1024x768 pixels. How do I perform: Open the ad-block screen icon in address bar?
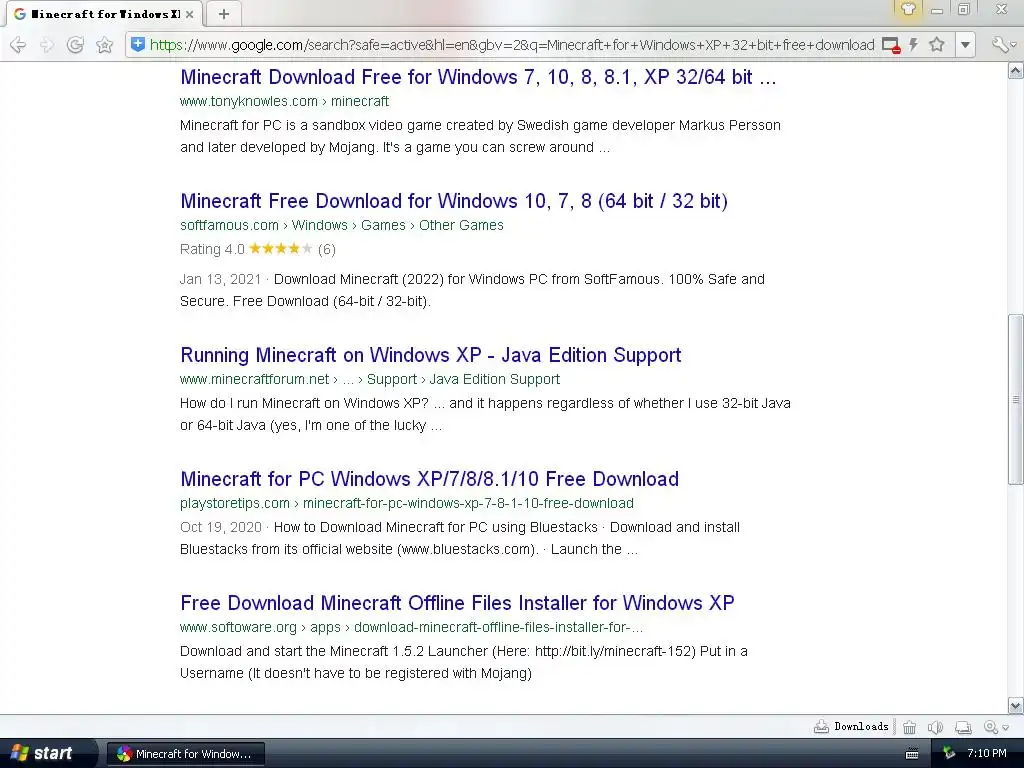click(x=891, y=45)
